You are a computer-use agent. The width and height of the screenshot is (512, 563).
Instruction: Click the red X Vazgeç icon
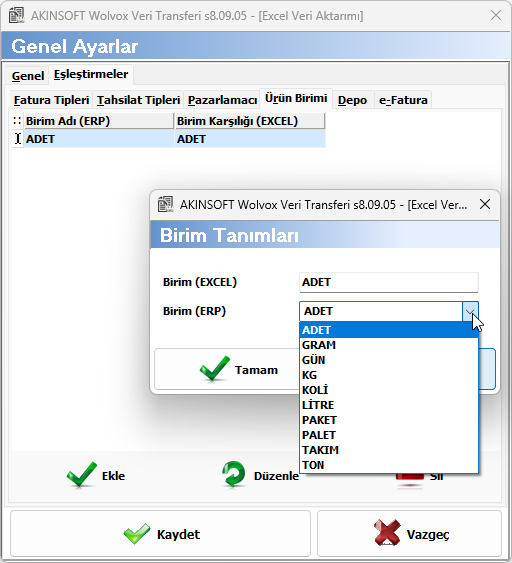(387, 532)
